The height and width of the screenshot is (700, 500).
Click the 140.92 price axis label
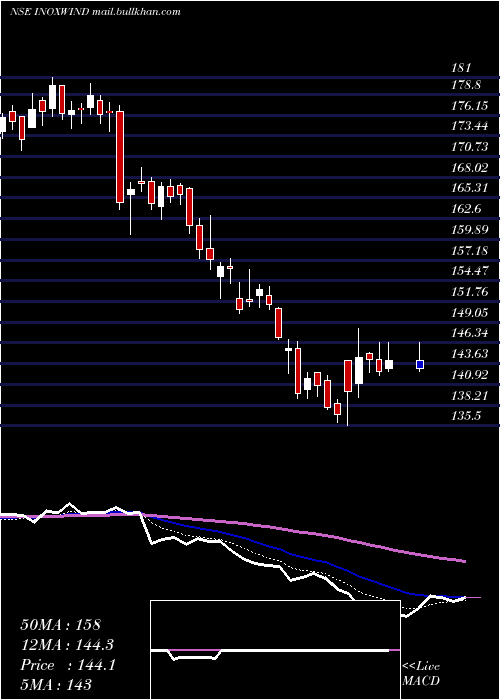pos(469,375)
